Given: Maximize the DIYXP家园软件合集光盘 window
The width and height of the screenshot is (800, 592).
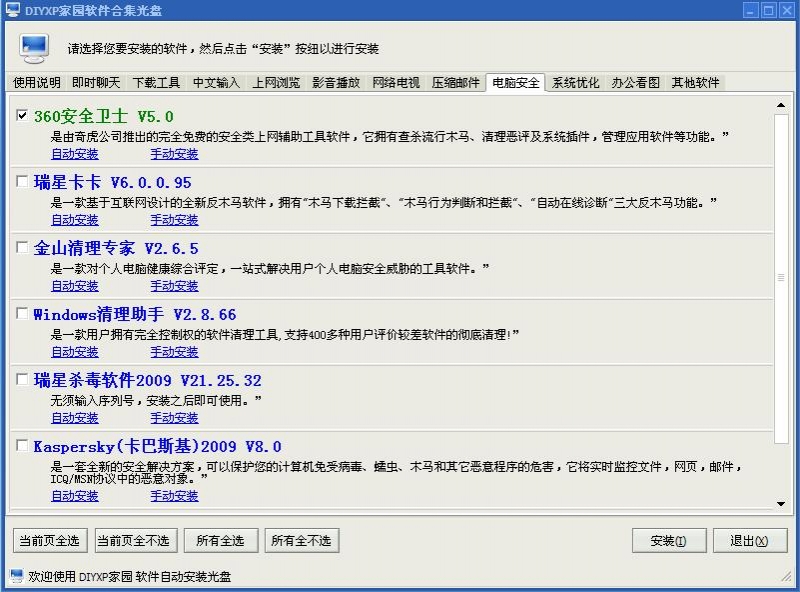Looking at the screenshot, I should point(769,10).
